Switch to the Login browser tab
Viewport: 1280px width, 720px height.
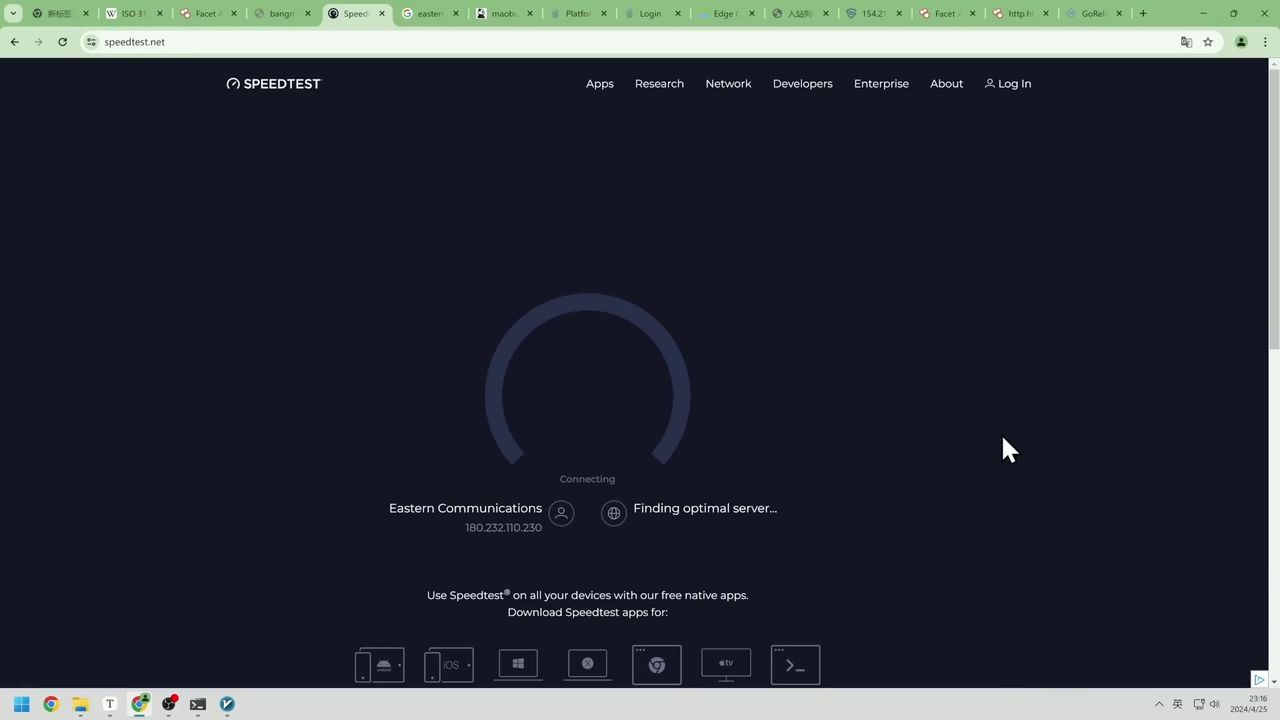pyautogui.click(x=650, y=14)
